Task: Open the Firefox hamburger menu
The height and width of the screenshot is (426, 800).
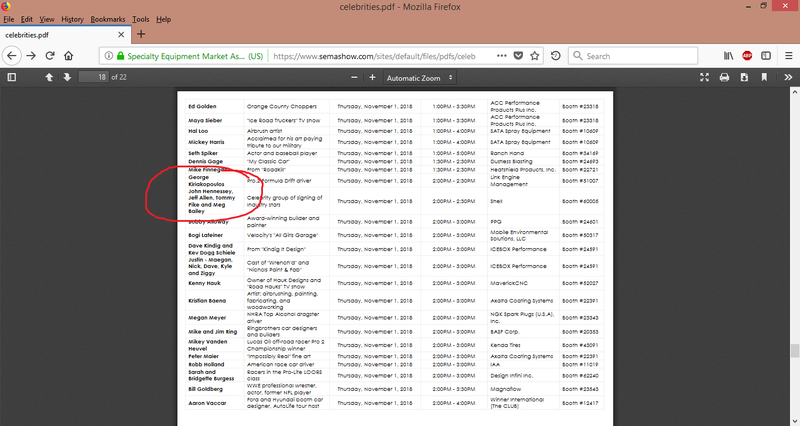Action: [788, 56]
